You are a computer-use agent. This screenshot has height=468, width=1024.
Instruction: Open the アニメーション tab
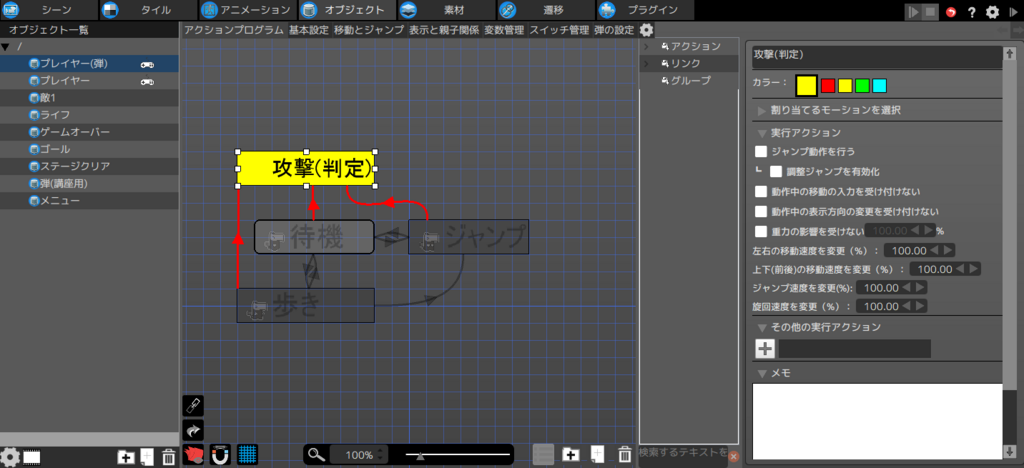[247, 10]
